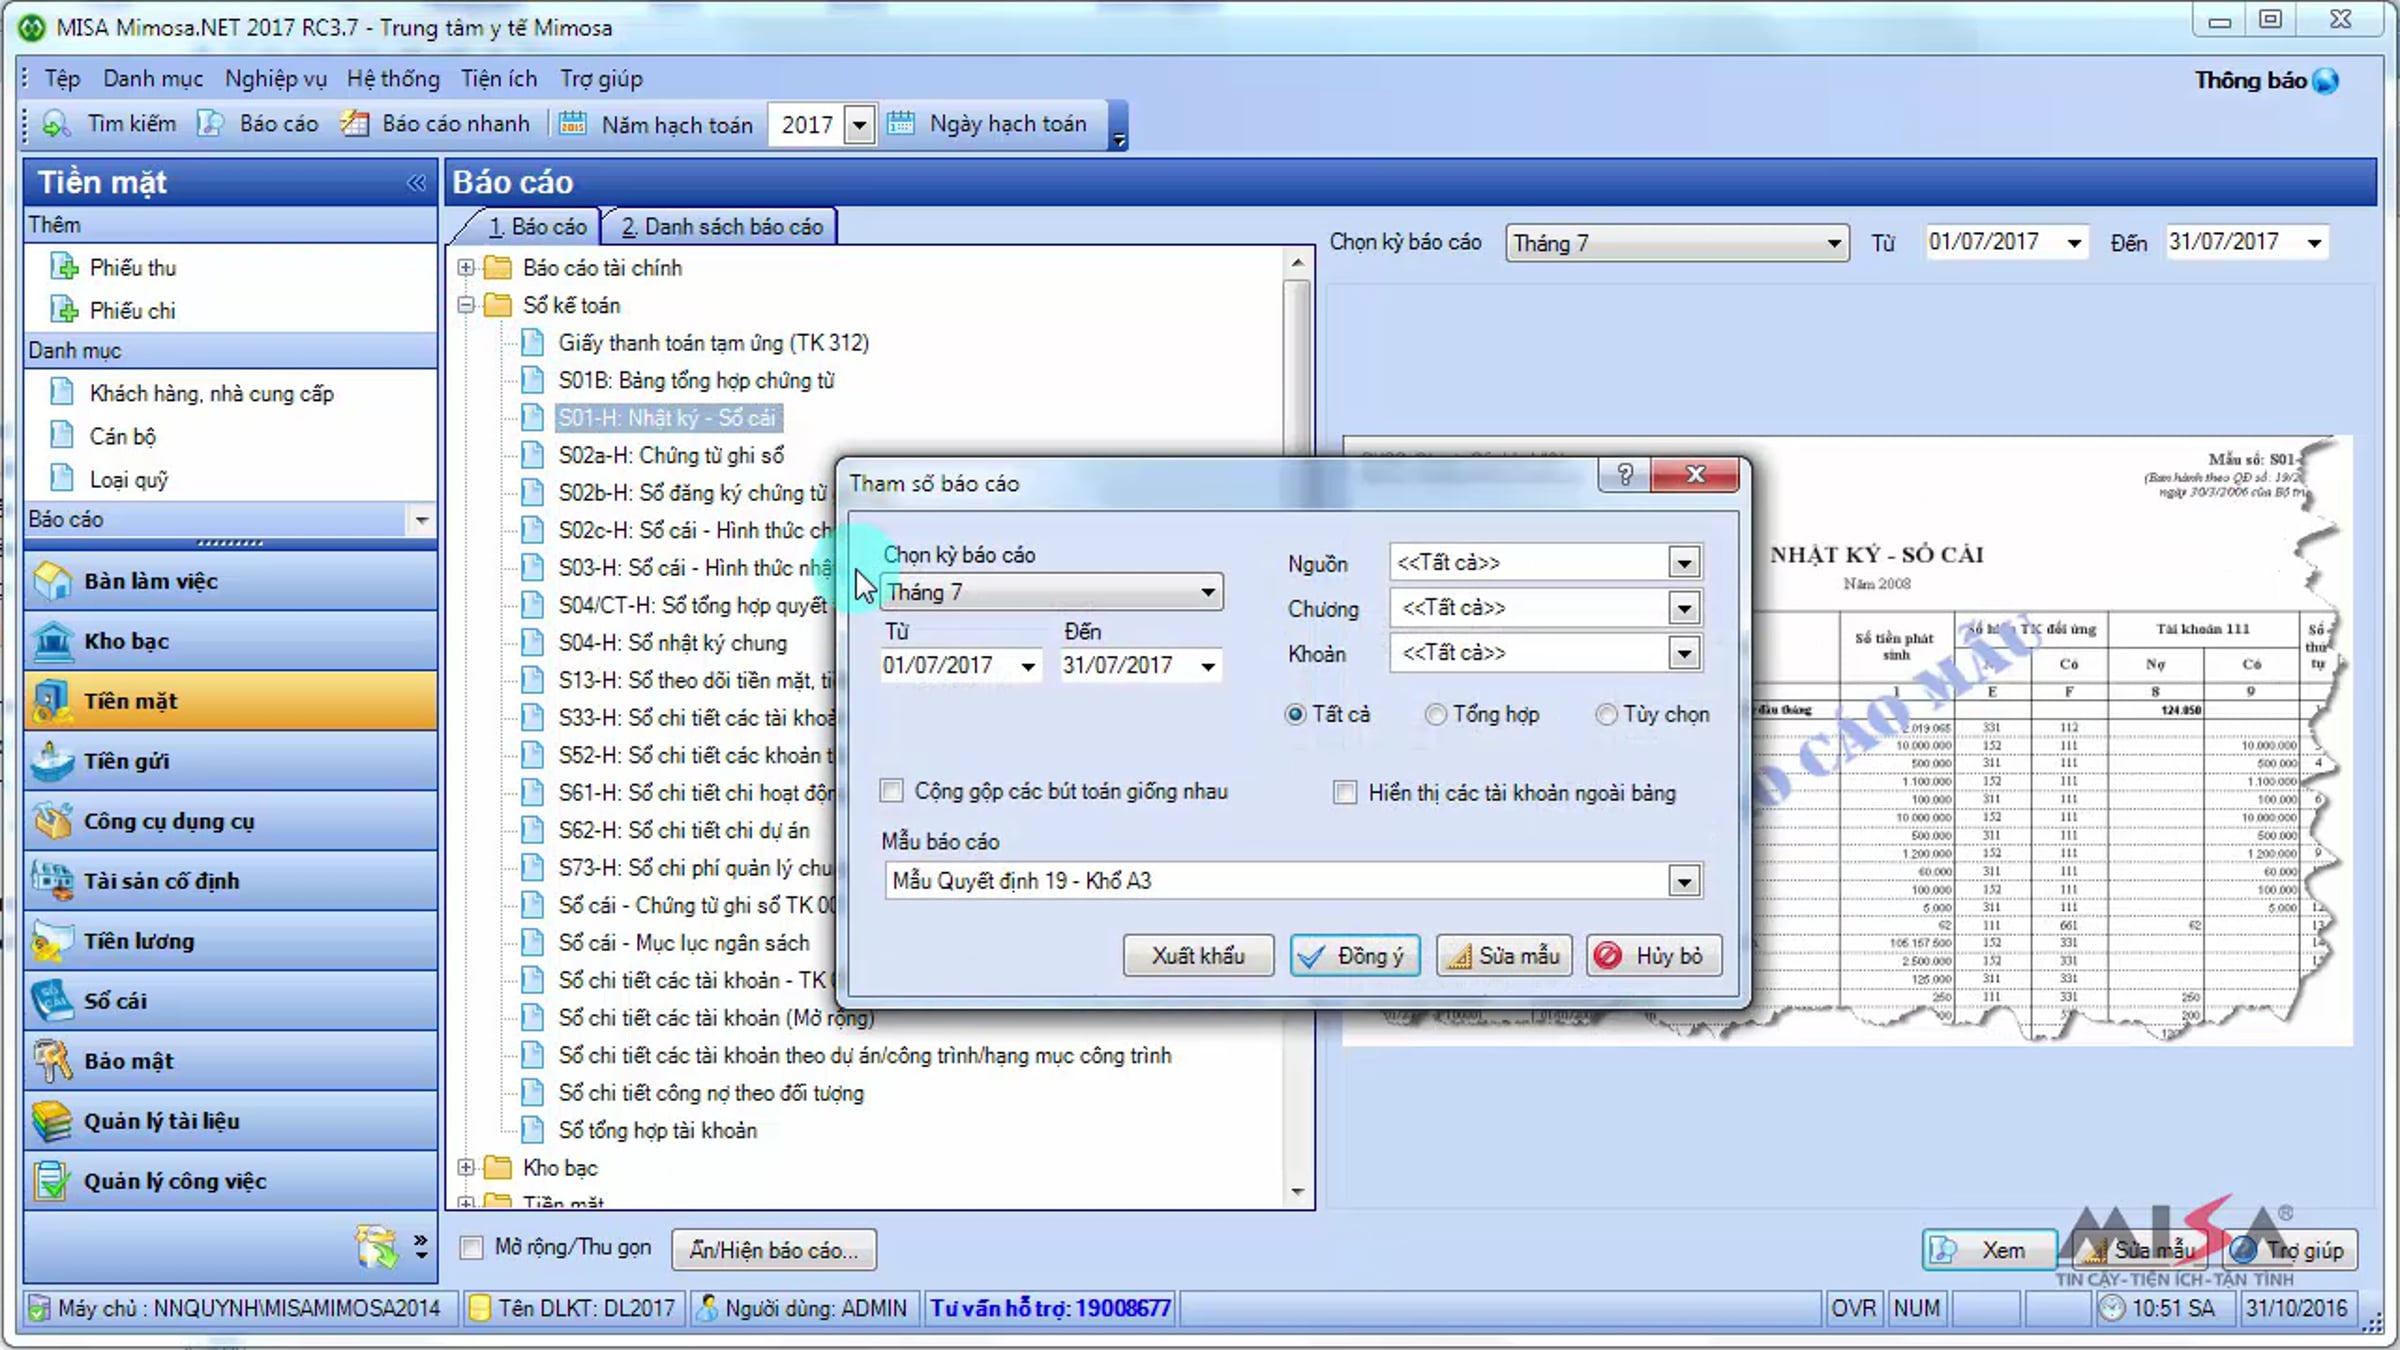Screen dimensions: 2400x1350
Task: Check Hiển thị các tài khoản ngoài bảng
Action: 1346,793
